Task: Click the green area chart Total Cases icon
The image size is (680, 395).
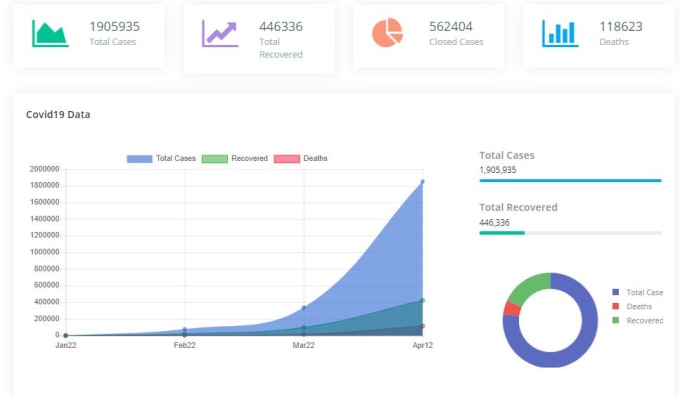Action: (50, 33)
